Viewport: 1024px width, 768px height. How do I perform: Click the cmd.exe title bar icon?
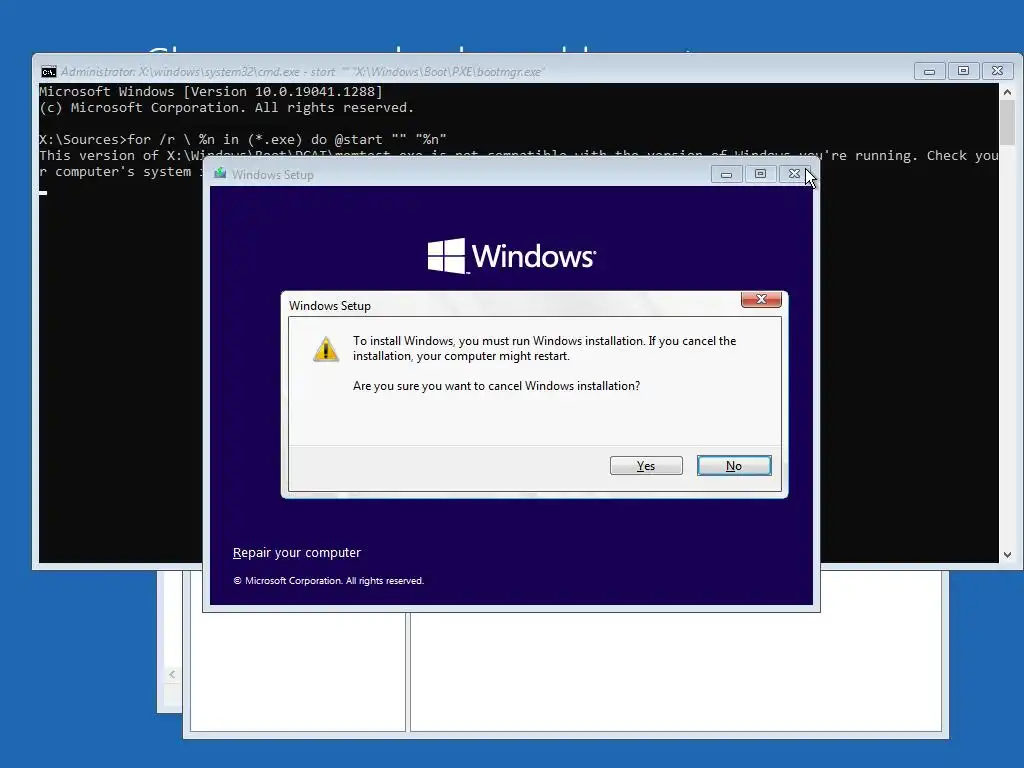[x=48, y=72]
